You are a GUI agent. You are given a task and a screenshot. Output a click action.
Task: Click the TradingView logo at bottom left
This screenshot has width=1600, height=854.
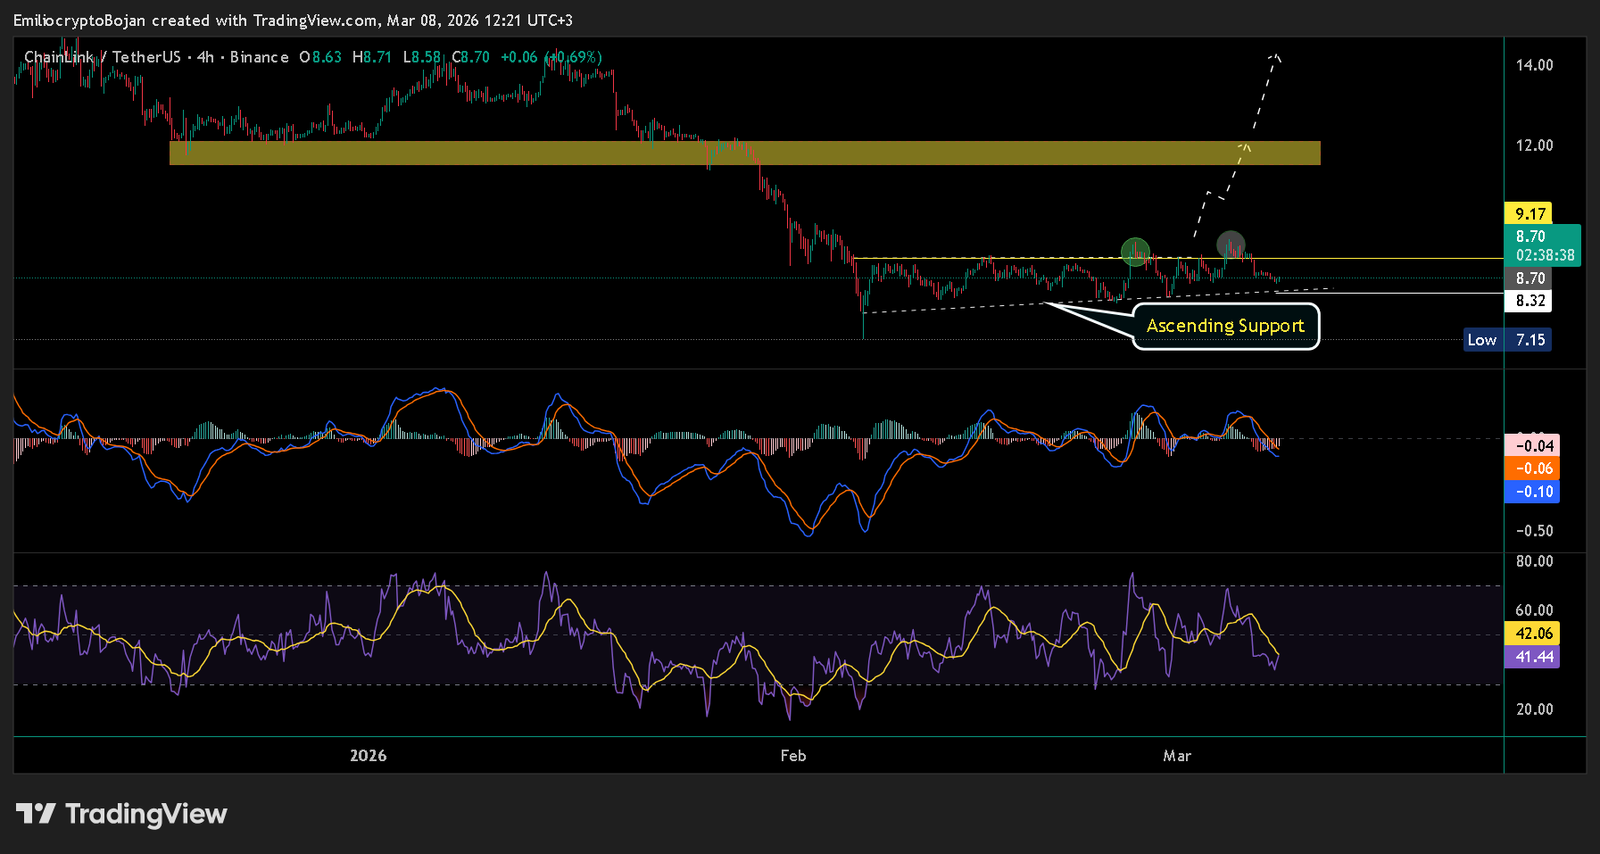tap(122, 814)
